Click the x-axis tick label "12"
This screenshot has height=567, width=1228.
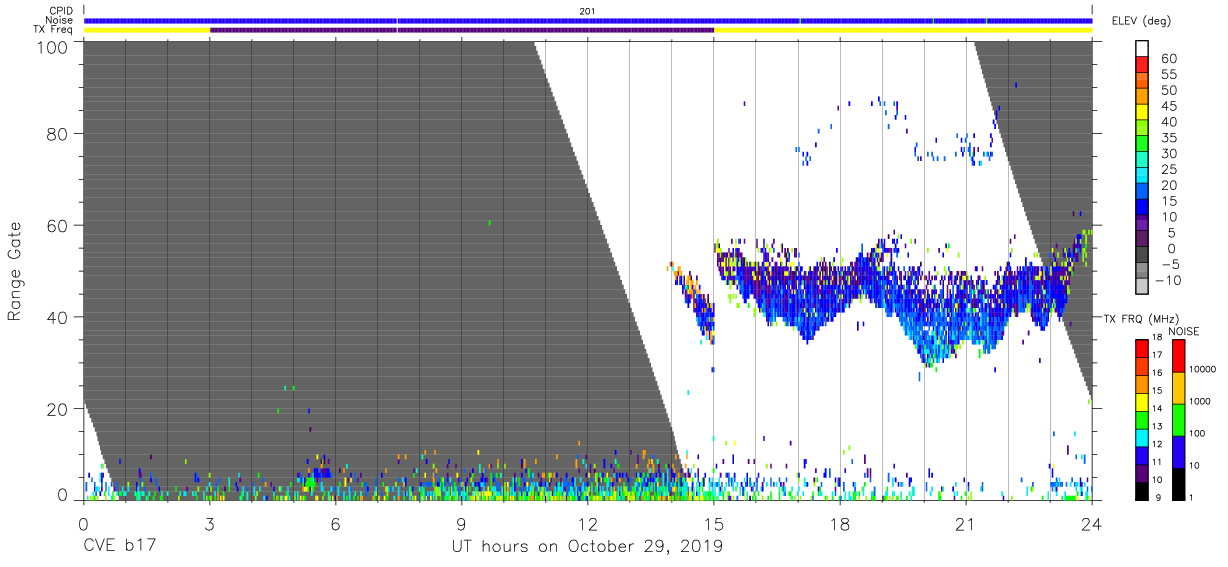click(x=587, y=523)
